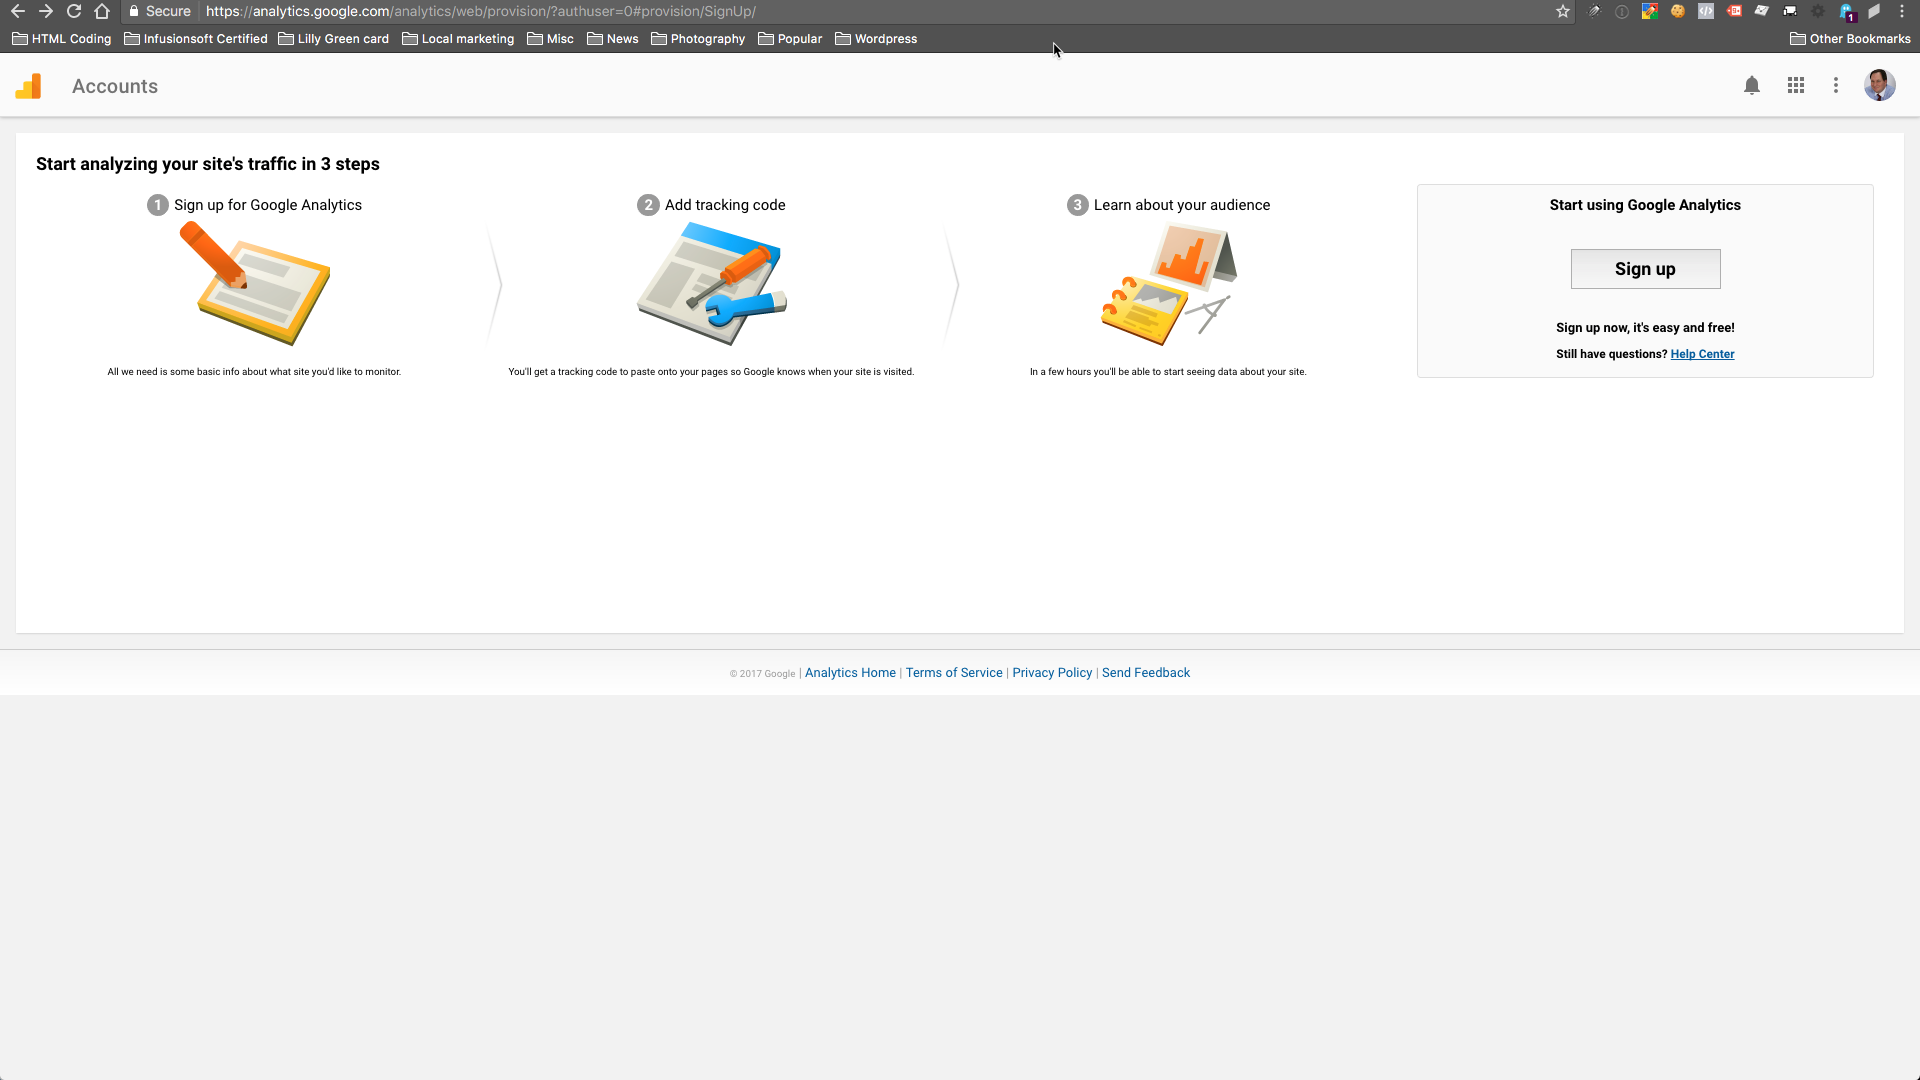Image resolution: width=1920 pixels, height=1080 pixels.
Task: Open the cookie extension icon
Action: (x=1678, y=11)
